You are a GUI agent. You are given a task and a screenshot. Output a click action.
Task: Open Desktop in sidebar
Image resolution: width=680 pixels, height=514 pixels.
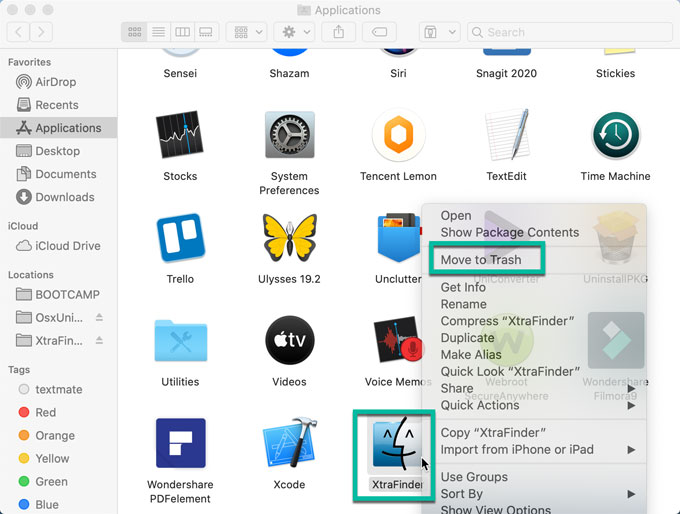(x=59, y=151)
